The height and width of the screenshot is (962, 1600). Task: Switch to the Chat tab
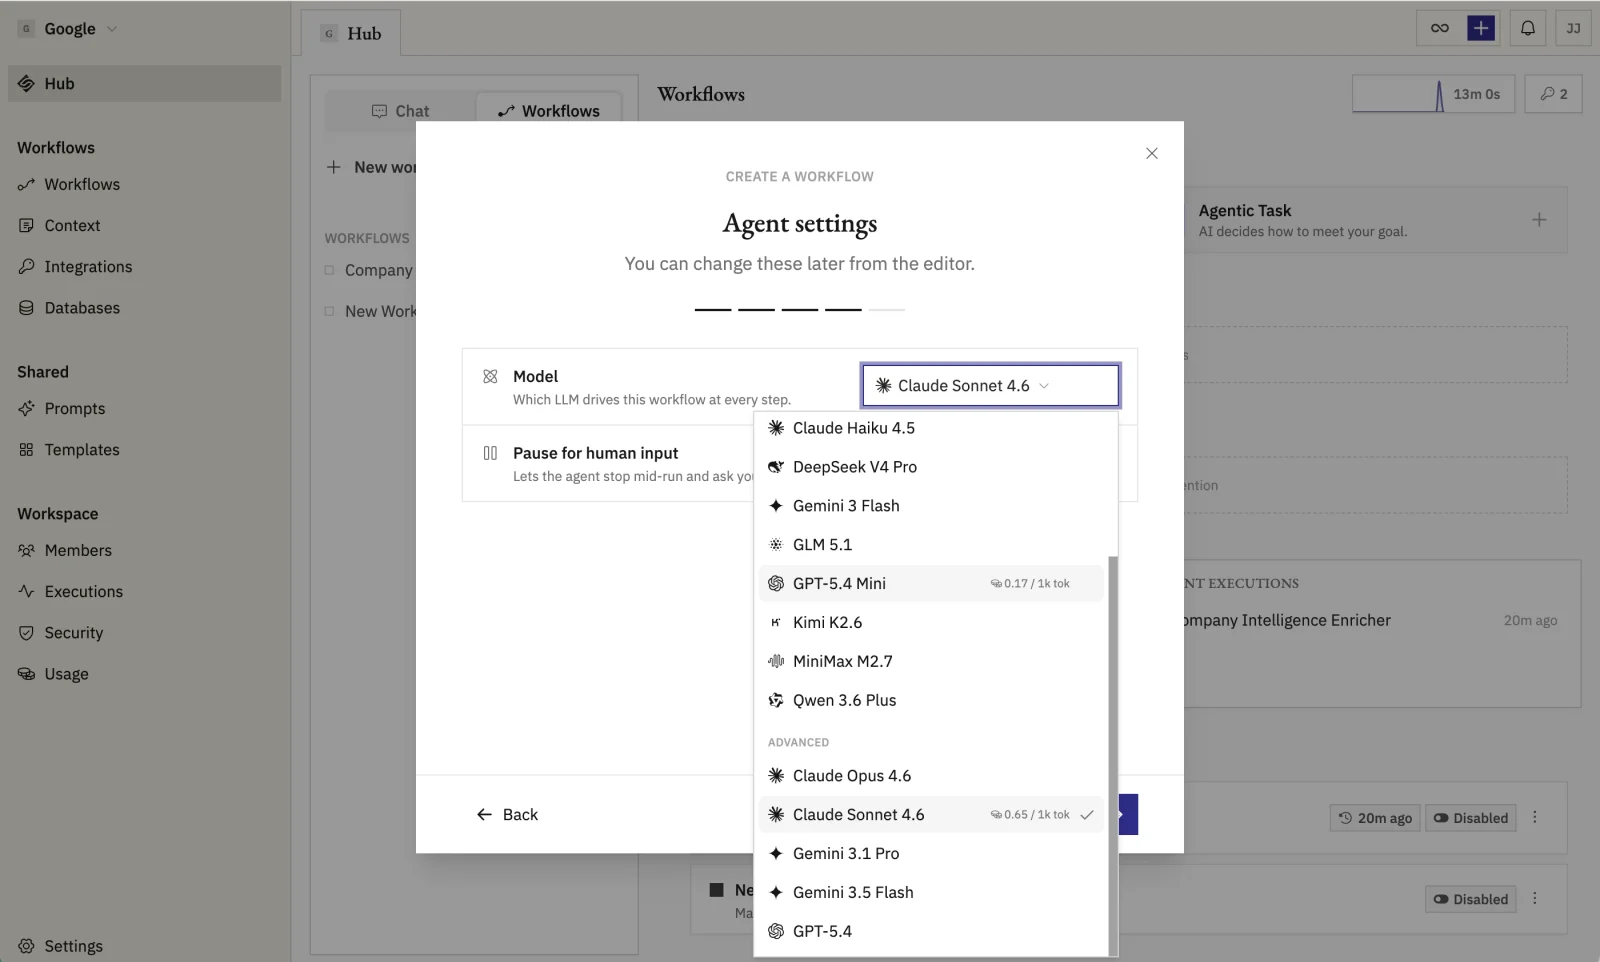pyautogui.click(x=400, y=111)
